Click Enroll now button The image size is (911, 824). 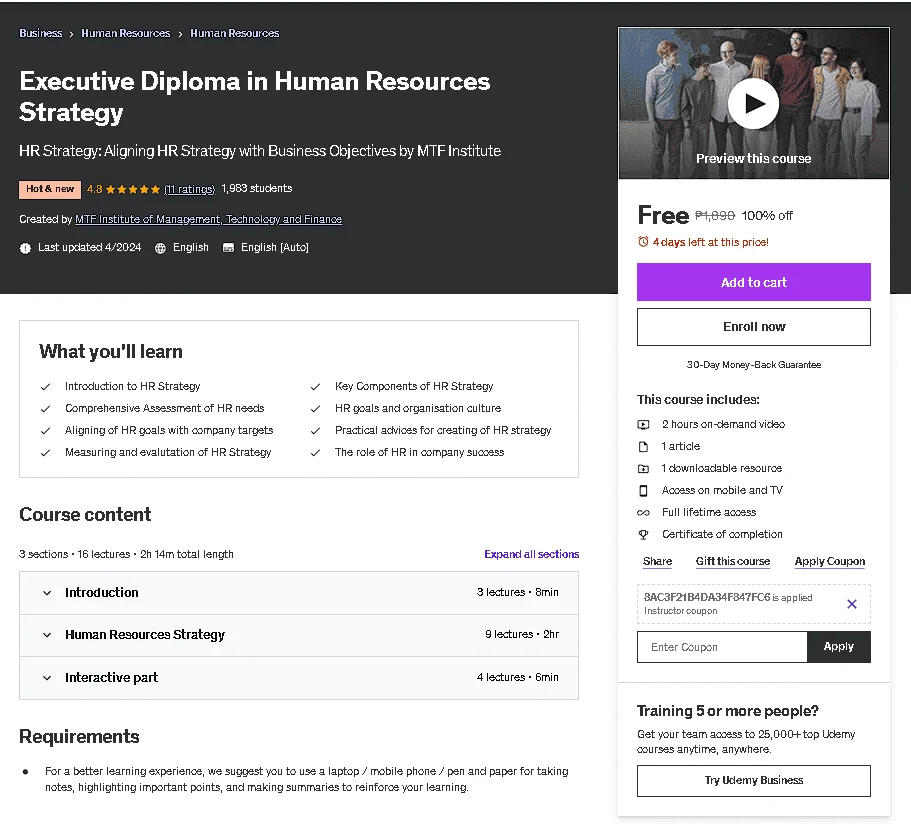click(754, 327)
